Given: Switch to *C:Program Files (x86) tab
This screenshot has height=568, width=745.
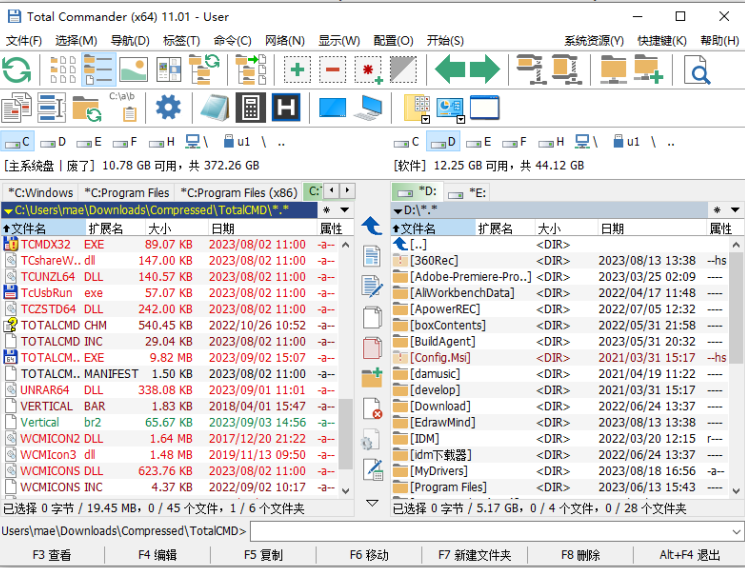Looking at the screenshot, I should pyautogui.click(x=239, y=193).
